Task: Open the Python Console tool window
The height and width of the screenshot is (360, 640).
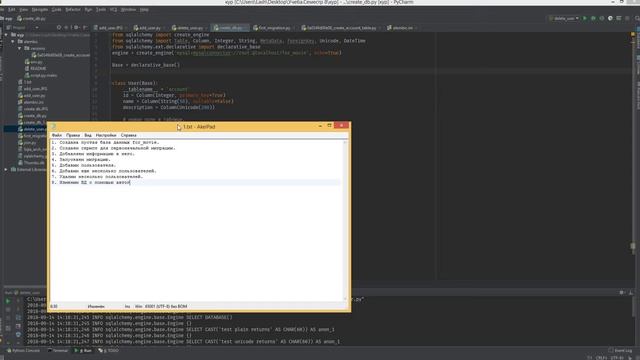Action: 24,350
